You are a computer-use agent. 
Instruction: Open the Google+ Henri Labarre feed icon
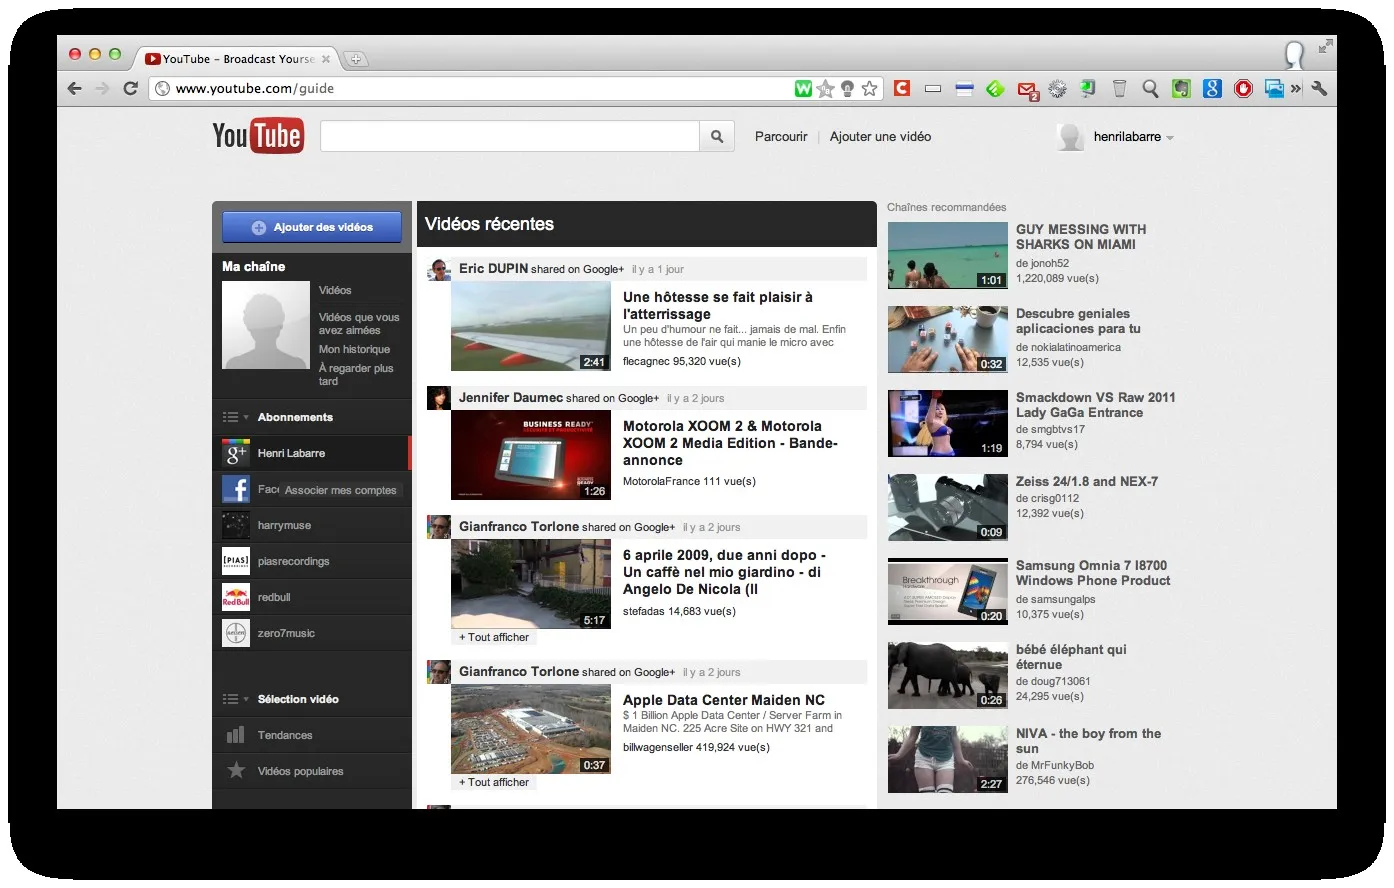[x=236, y=453]
